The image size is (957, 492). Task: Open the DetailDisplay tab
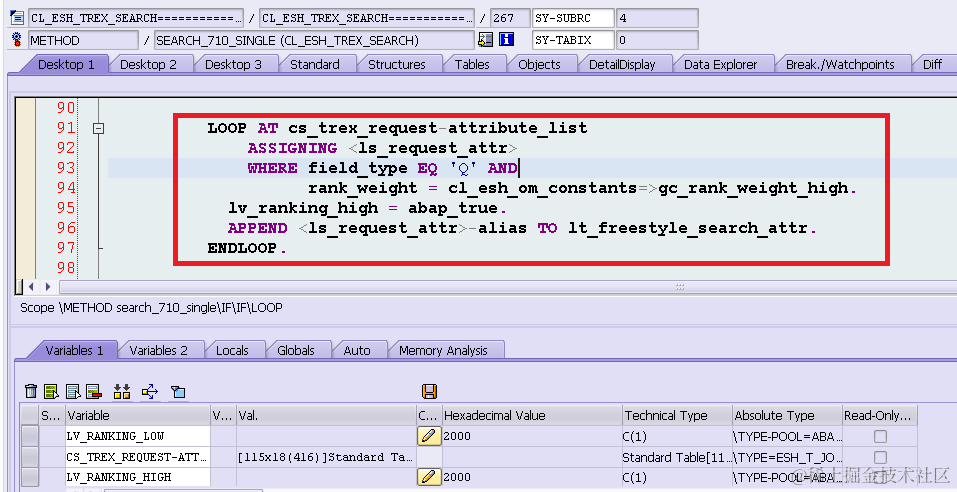click(622, 64)
